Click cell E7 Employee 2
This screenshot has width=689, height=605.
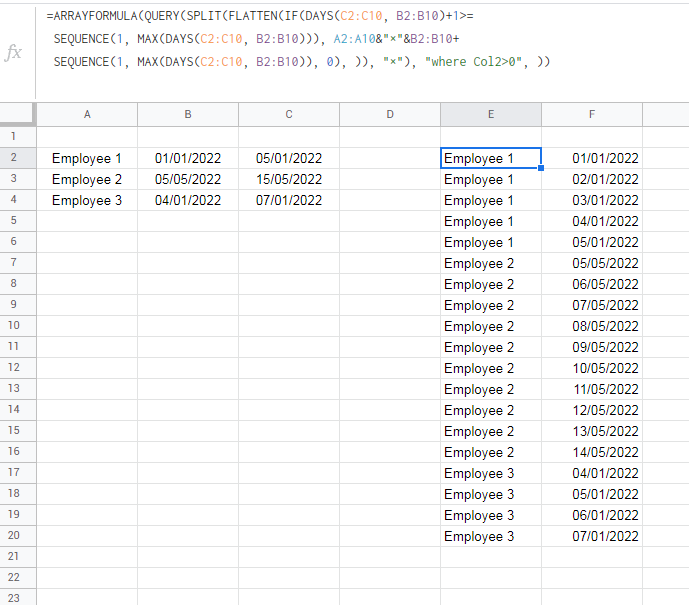491,263
